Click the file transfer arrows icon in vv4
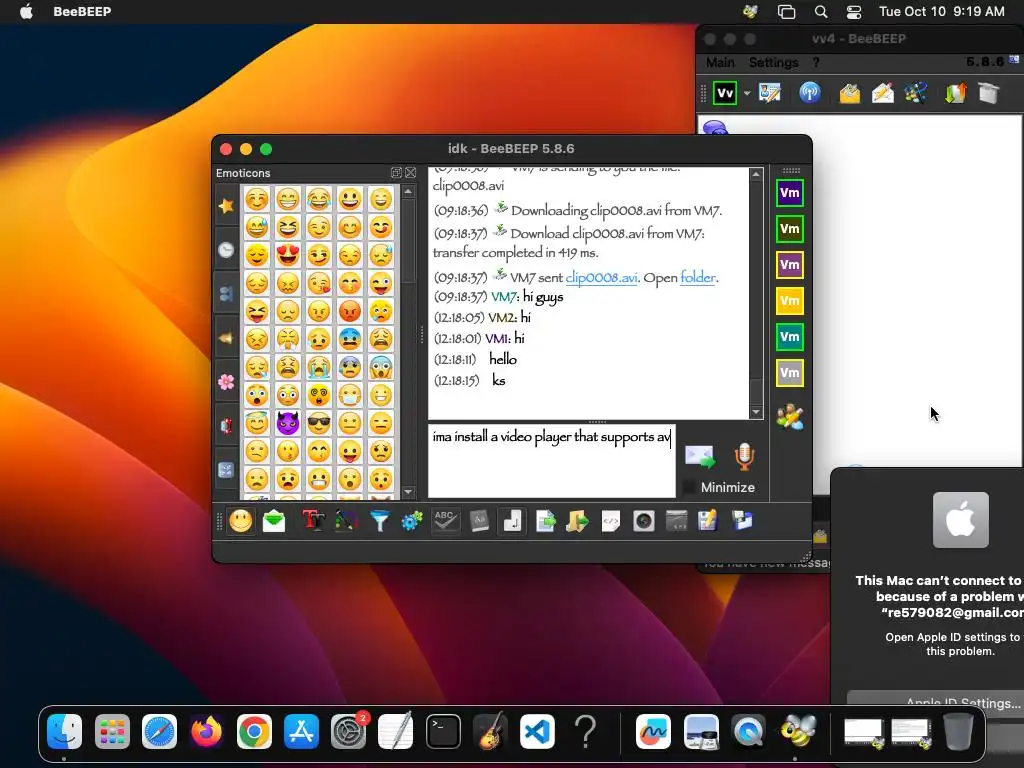The height and width of the screenshot is (768, 1024). click(955, 93)
